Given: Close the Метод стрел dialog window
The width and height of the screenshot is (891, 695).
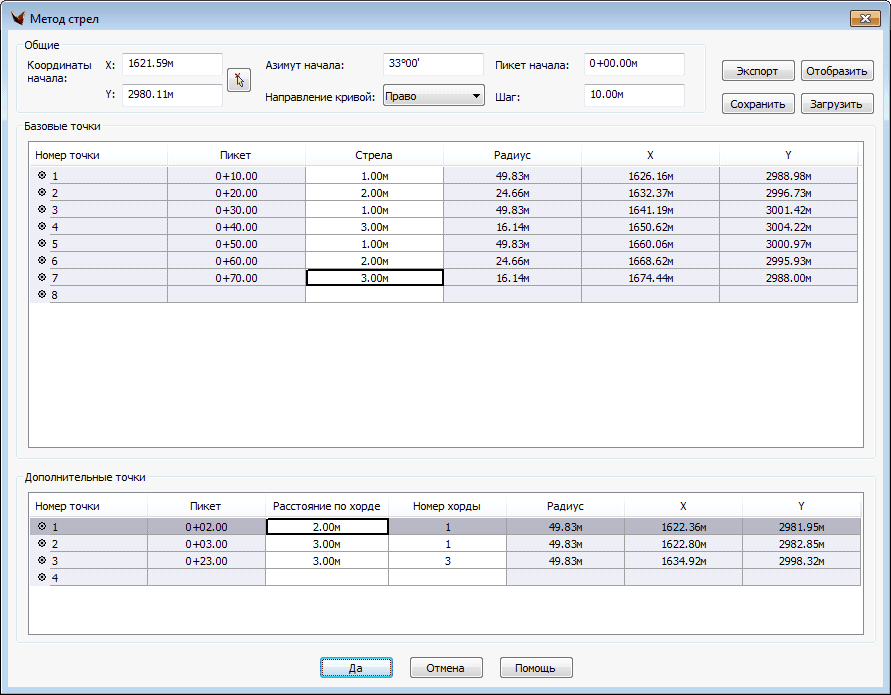Looking at the screenshot, I should [864, 19].
